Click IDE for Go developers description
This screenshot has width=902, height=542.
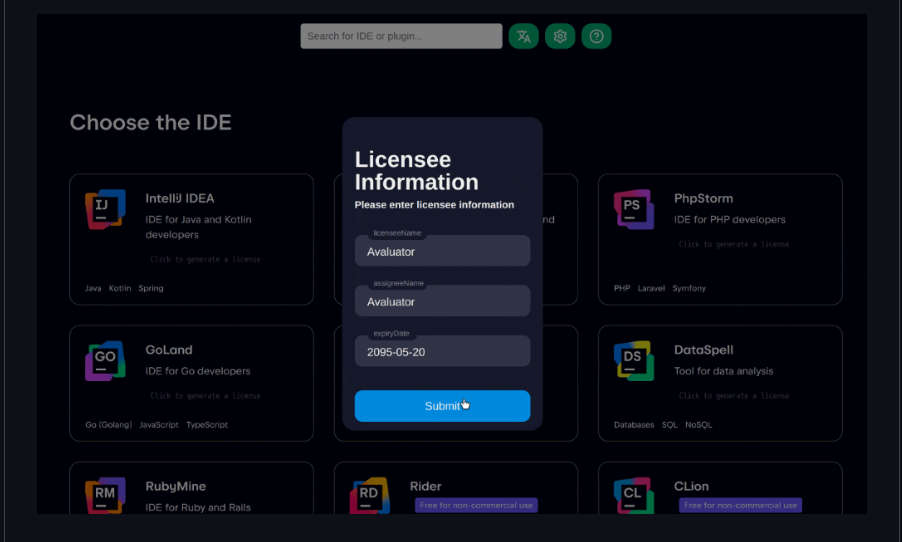pyautogui.click(x=198, y=371)
